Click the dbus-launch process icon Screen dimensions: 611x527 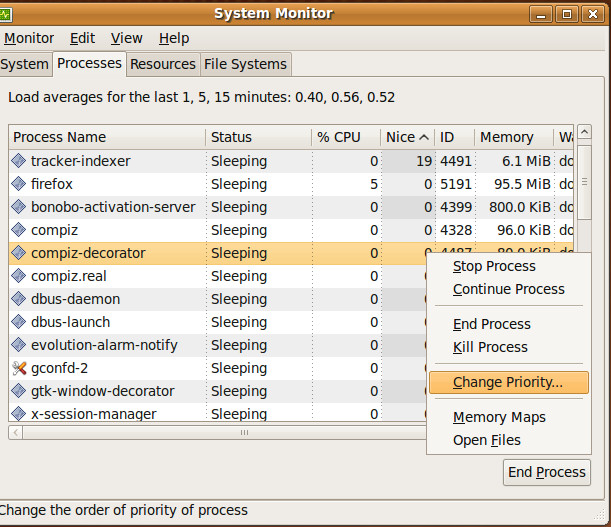[18, 322]
